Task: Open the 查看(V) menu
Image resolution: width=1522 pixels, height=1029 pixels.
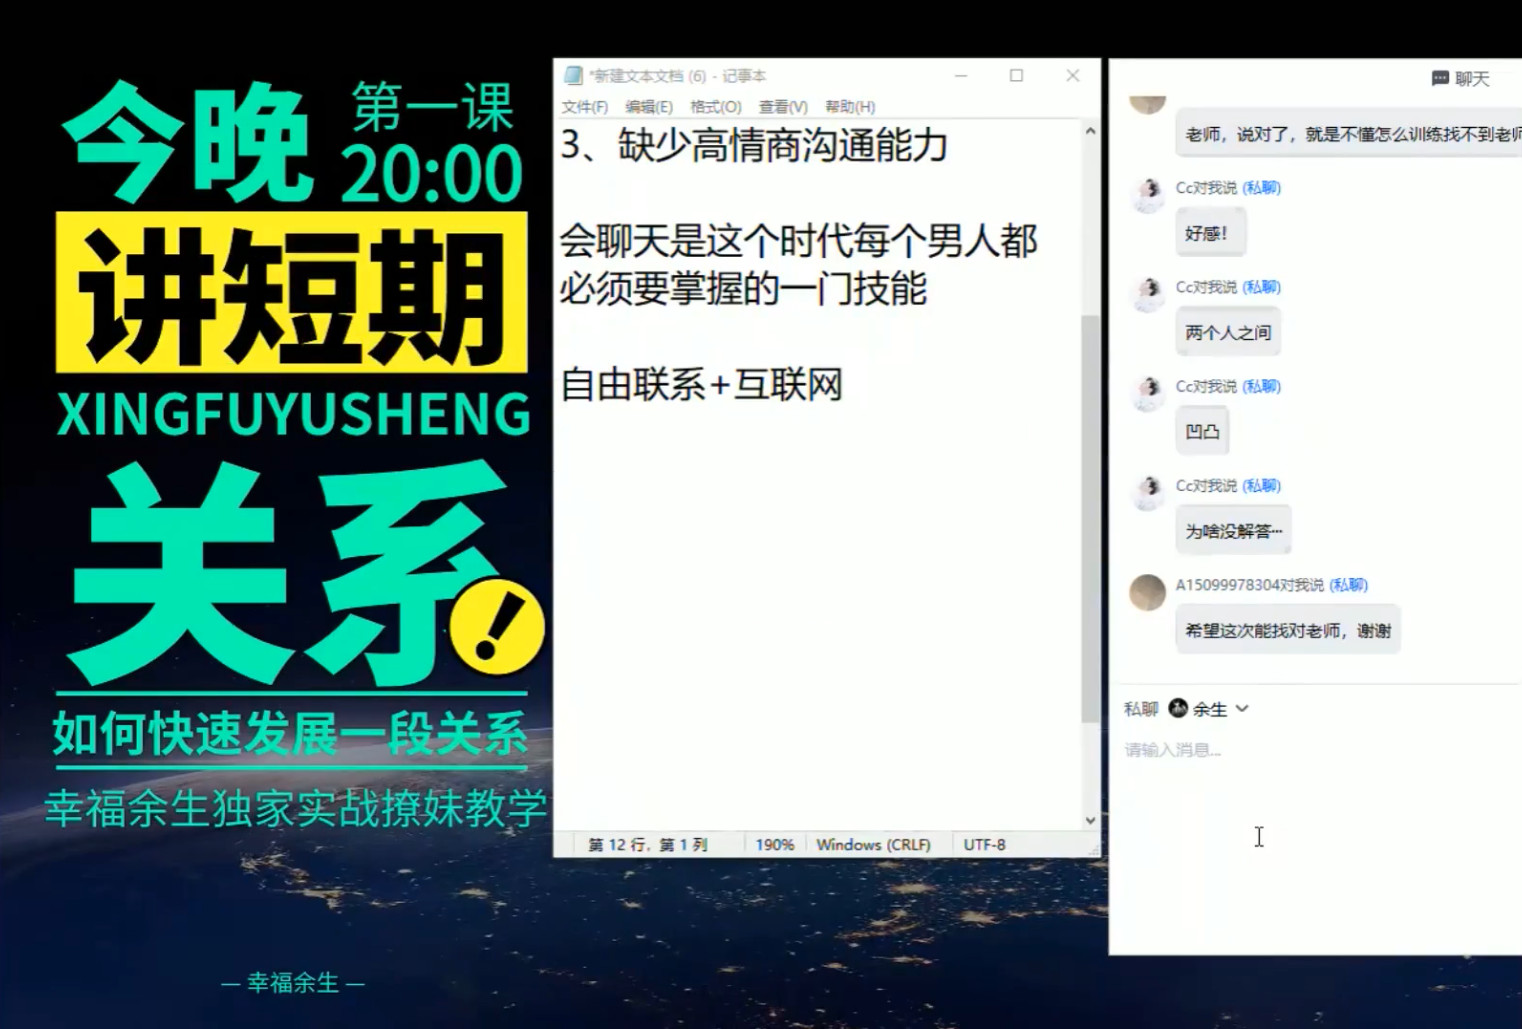Action: 782,107
